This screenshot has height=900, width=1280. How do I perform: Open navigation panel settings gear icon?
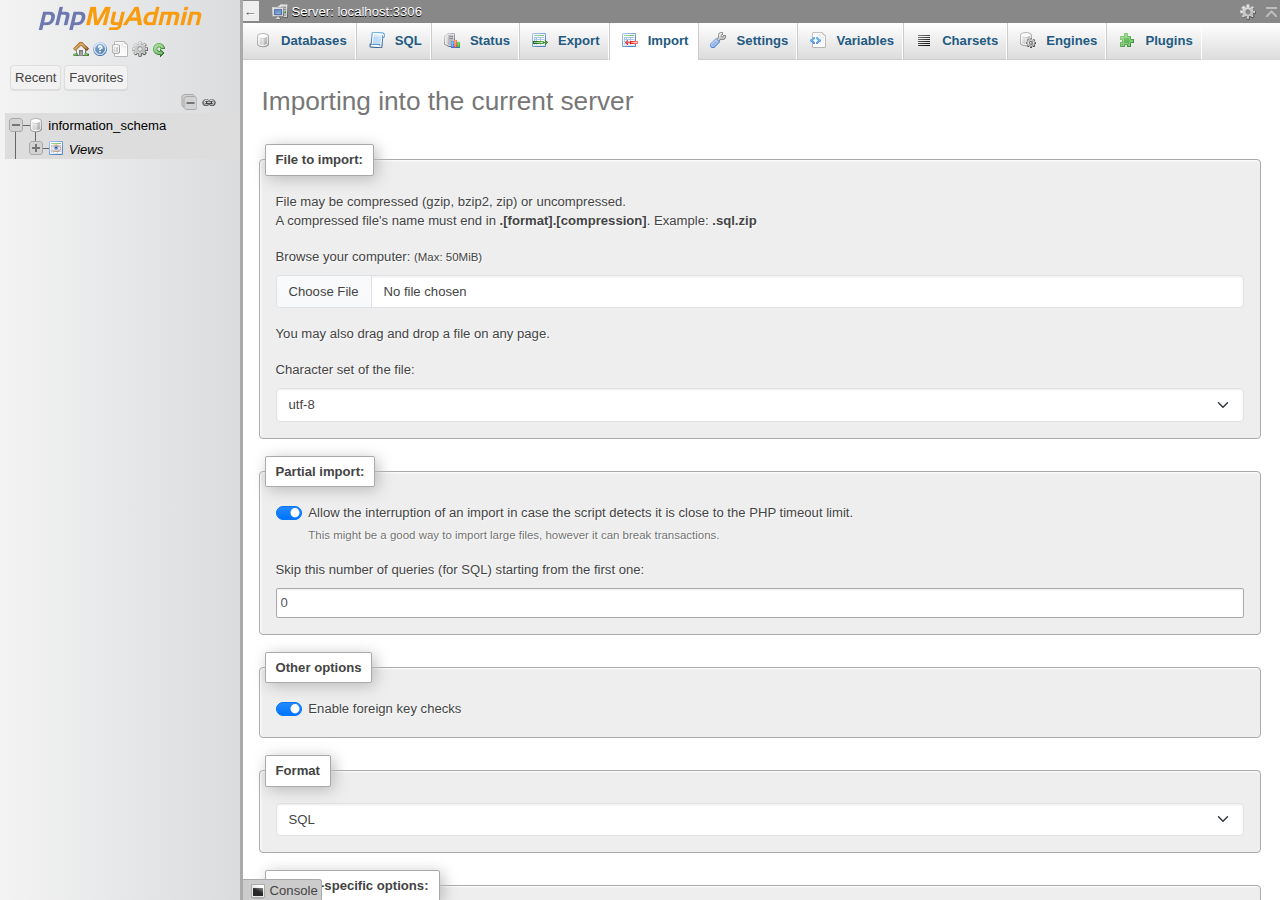point(140,49)
